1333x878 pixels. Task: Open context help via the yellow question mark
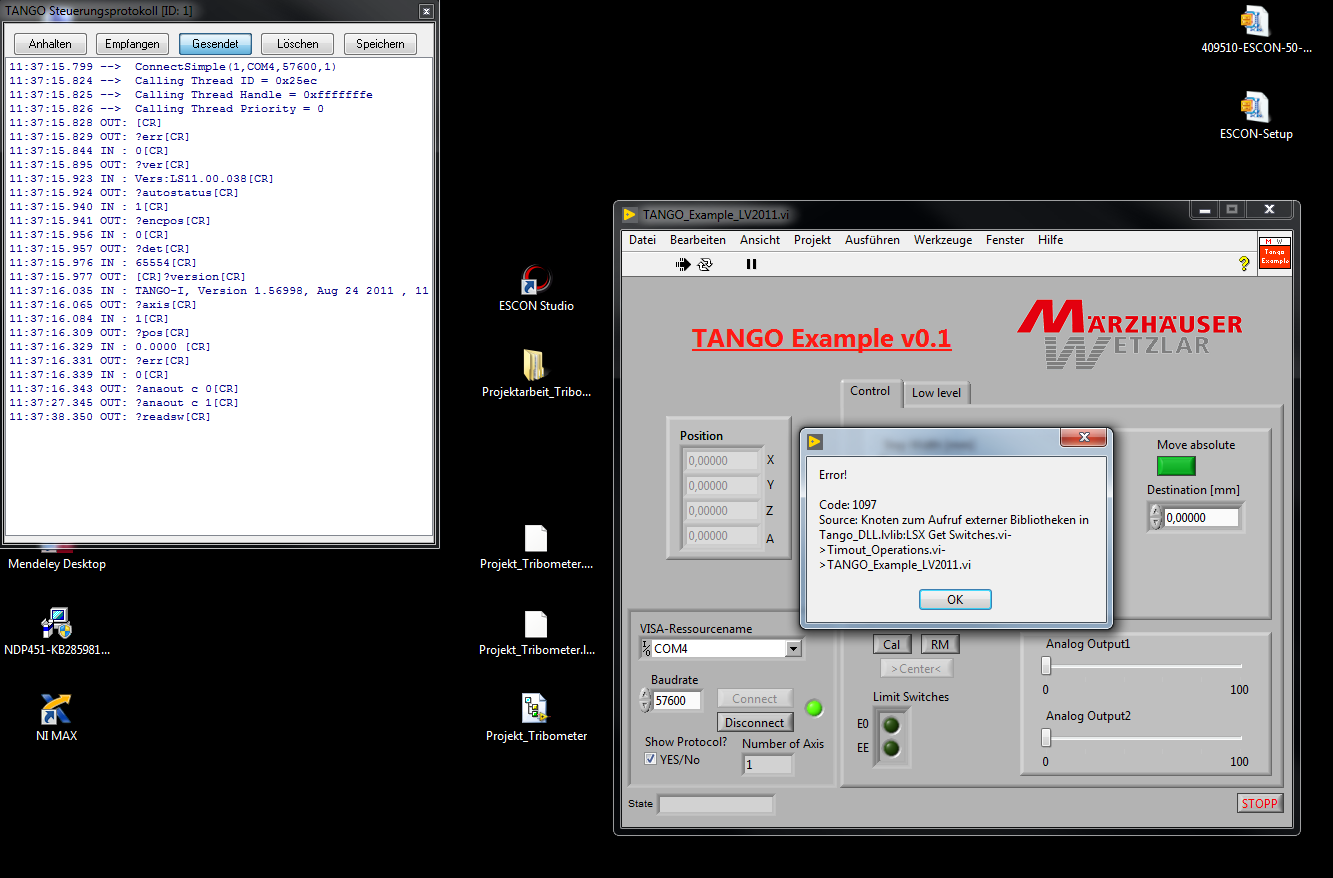[x=1244, y=264]
